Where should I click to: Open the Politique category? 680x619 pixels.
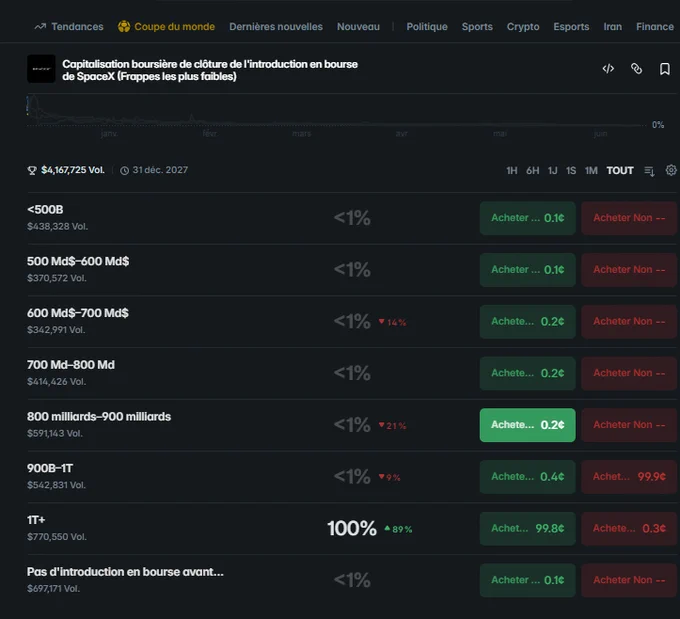pyautogui.click(x=427, y=26)
